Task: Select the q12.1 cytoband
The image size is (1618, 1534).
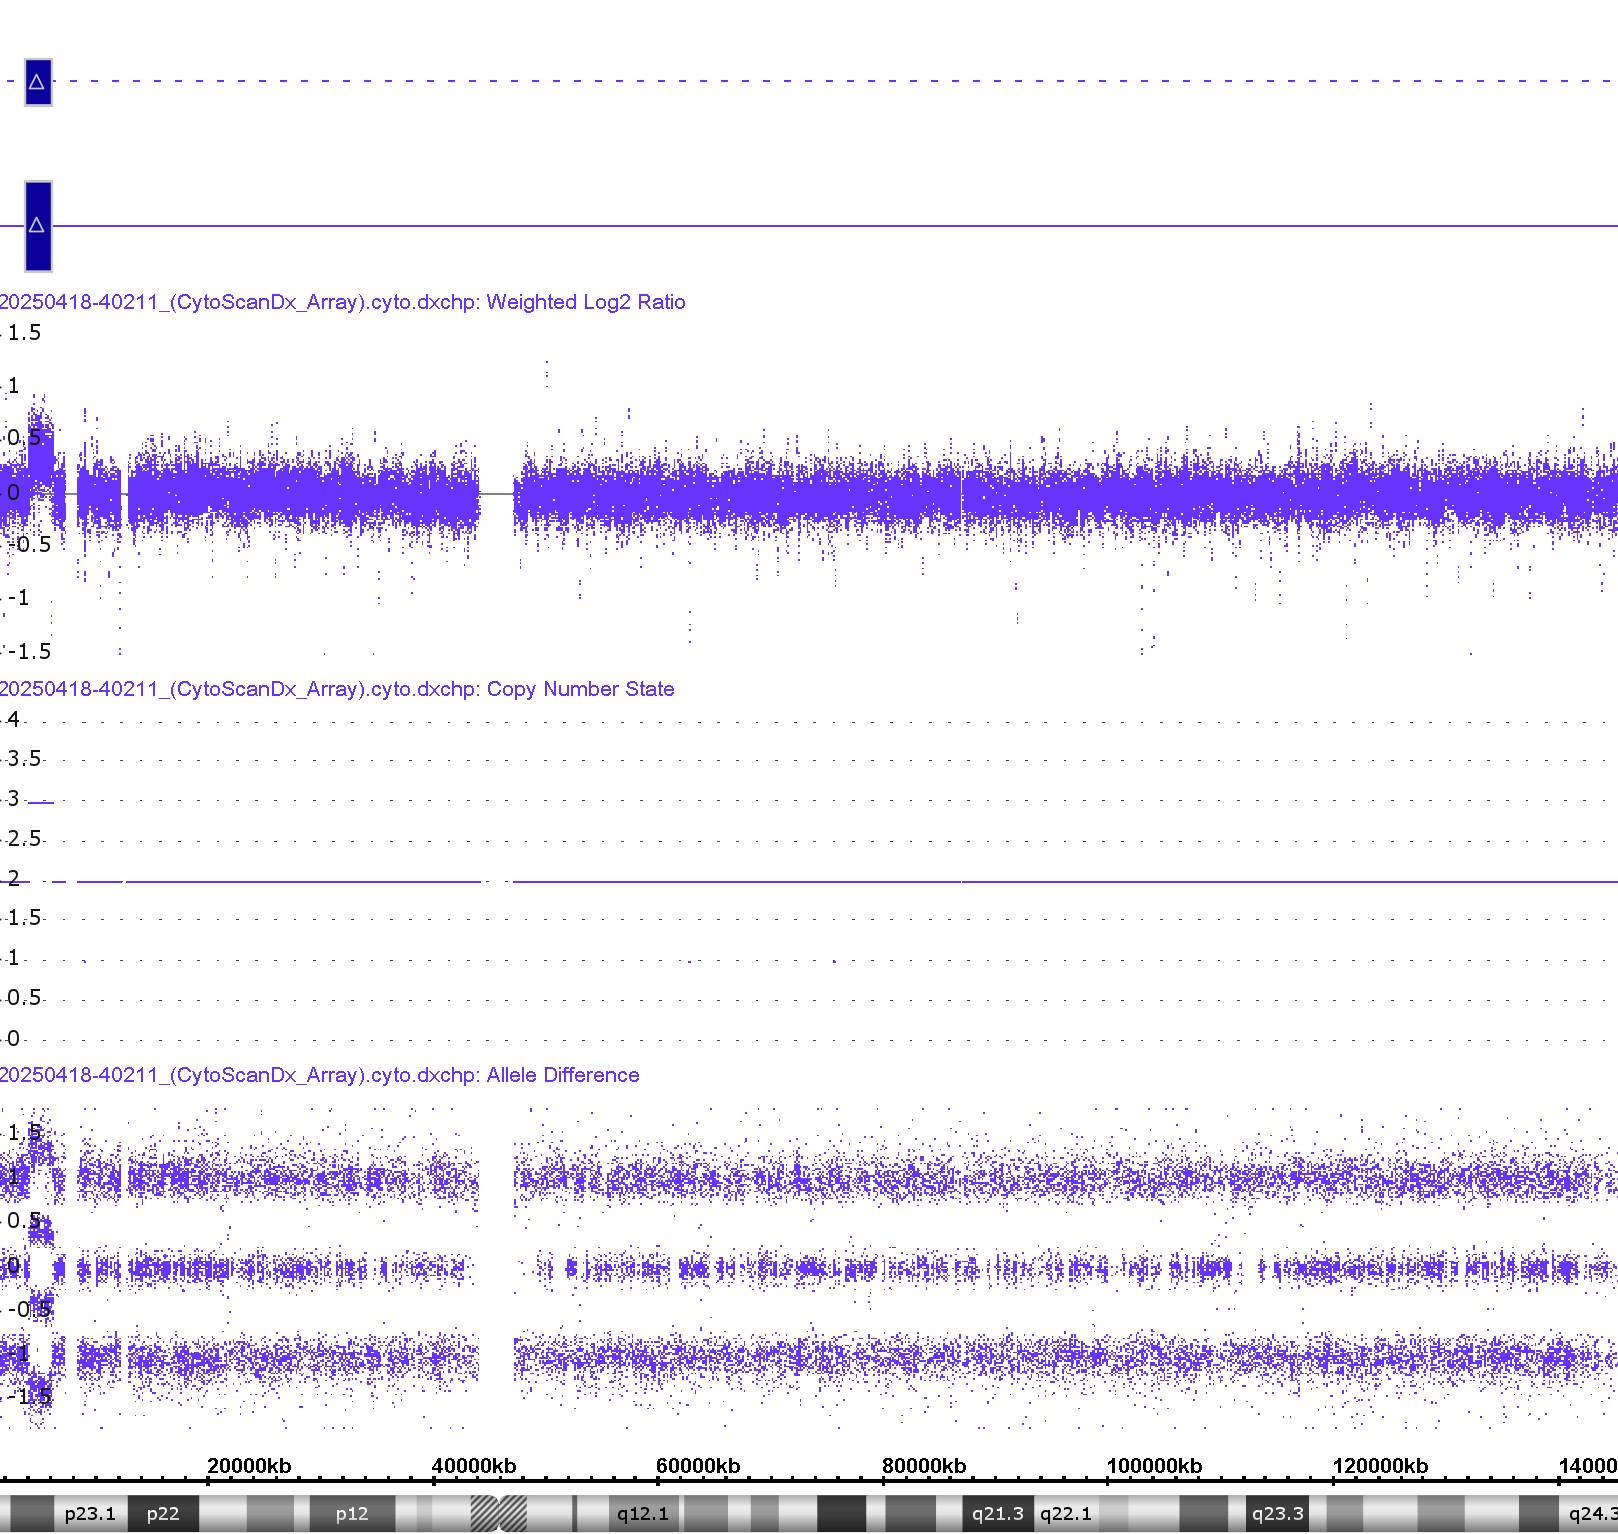Action: pyautogui.click(x=643, y=1514)
